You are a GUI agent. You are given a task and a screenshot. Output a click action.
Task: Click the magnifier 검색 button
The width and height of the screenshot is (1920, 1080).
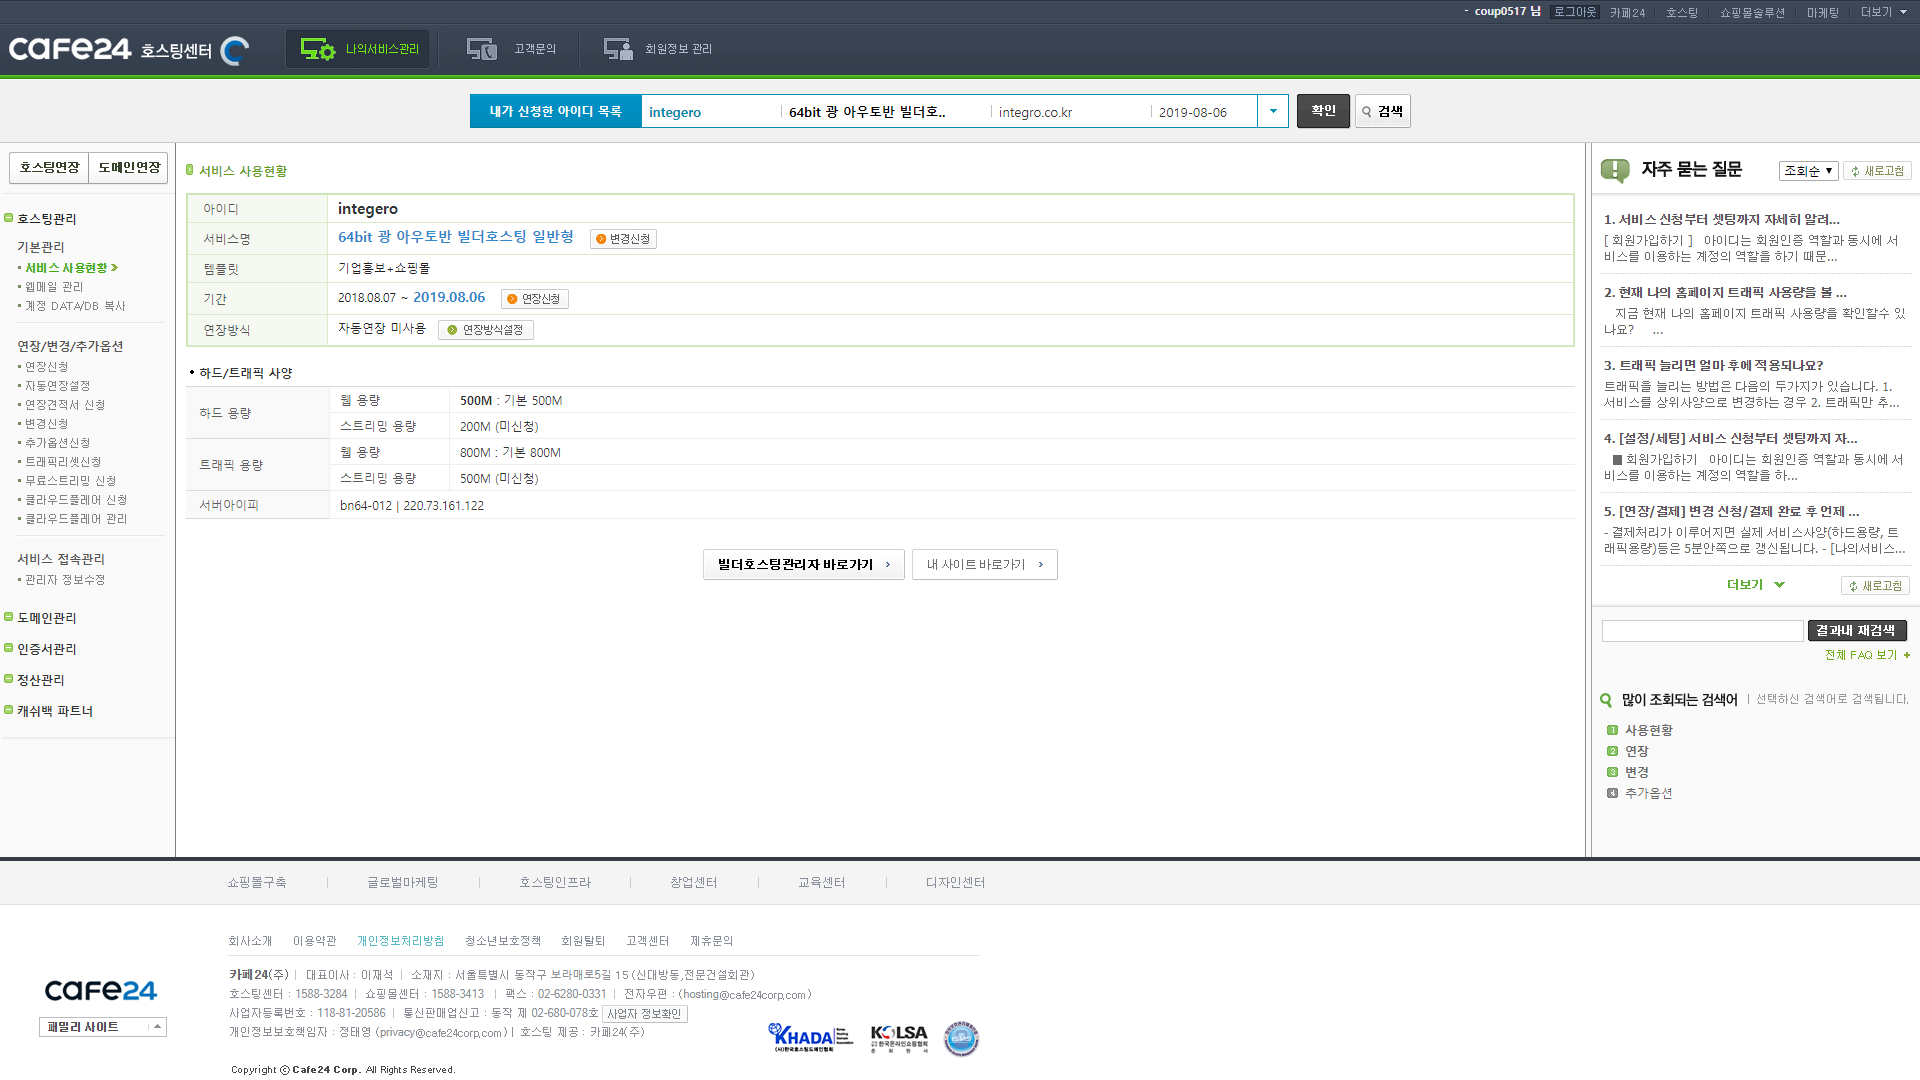click(1382, 111)
